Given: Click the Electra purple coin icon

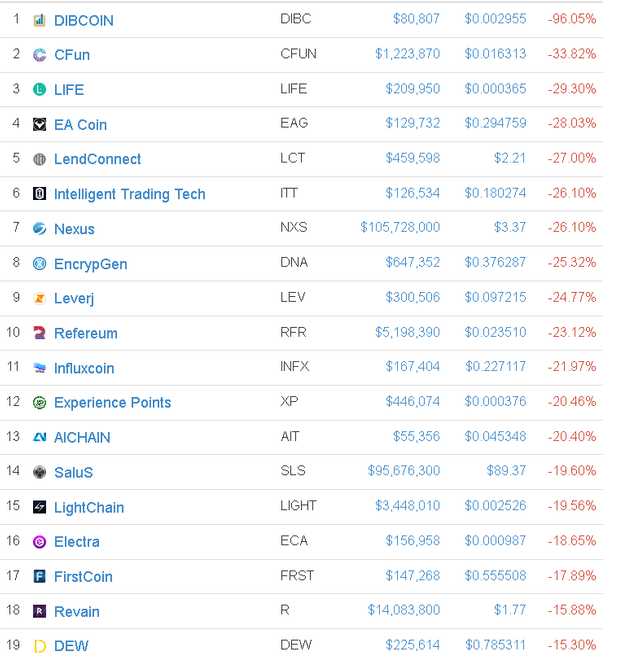Looking at the screenshot, I should point(39,542).
